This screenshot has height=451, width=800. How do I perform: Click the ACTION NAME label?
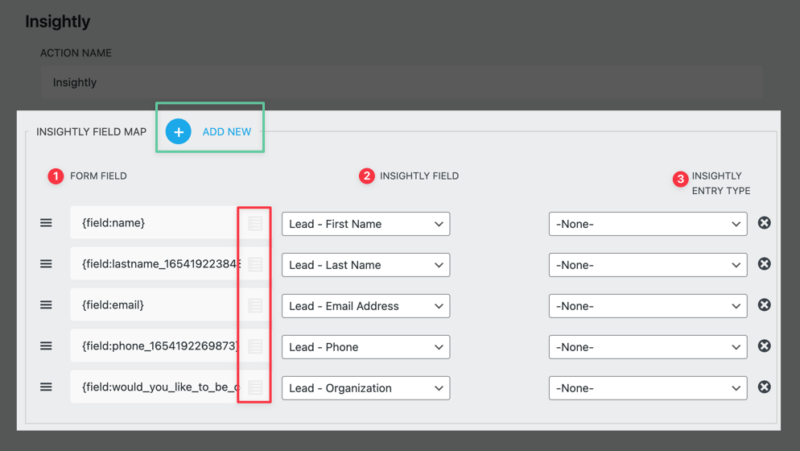pos(76,53)
